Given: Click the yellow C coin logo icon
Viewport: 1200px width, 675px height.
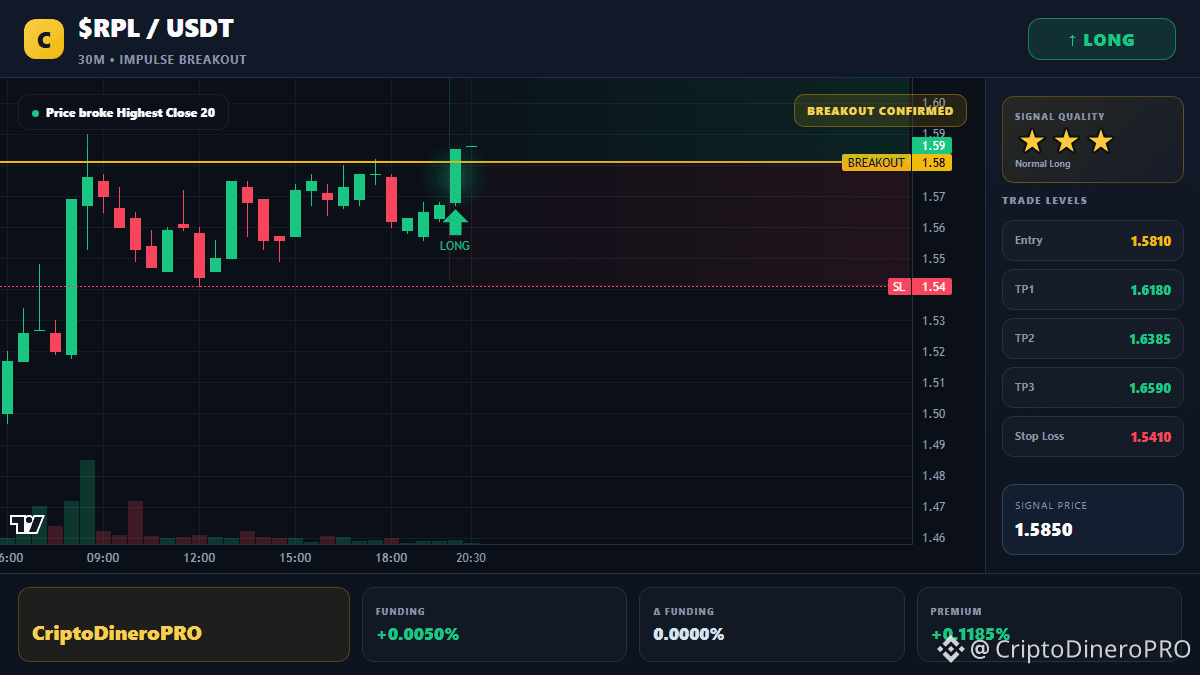Looking at the screenshot, I should pyautogui.click(x=44, y=40).
